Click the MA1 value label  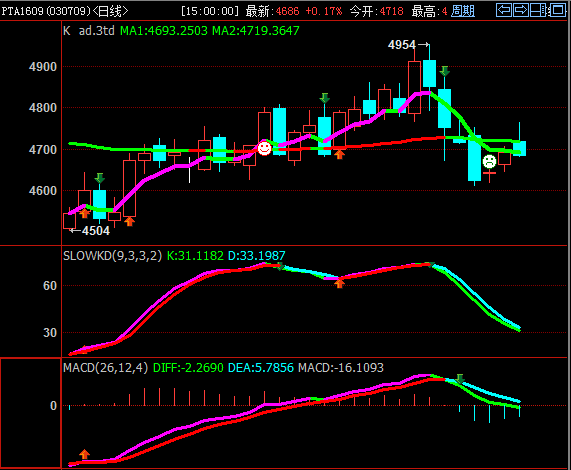point(164,31)
